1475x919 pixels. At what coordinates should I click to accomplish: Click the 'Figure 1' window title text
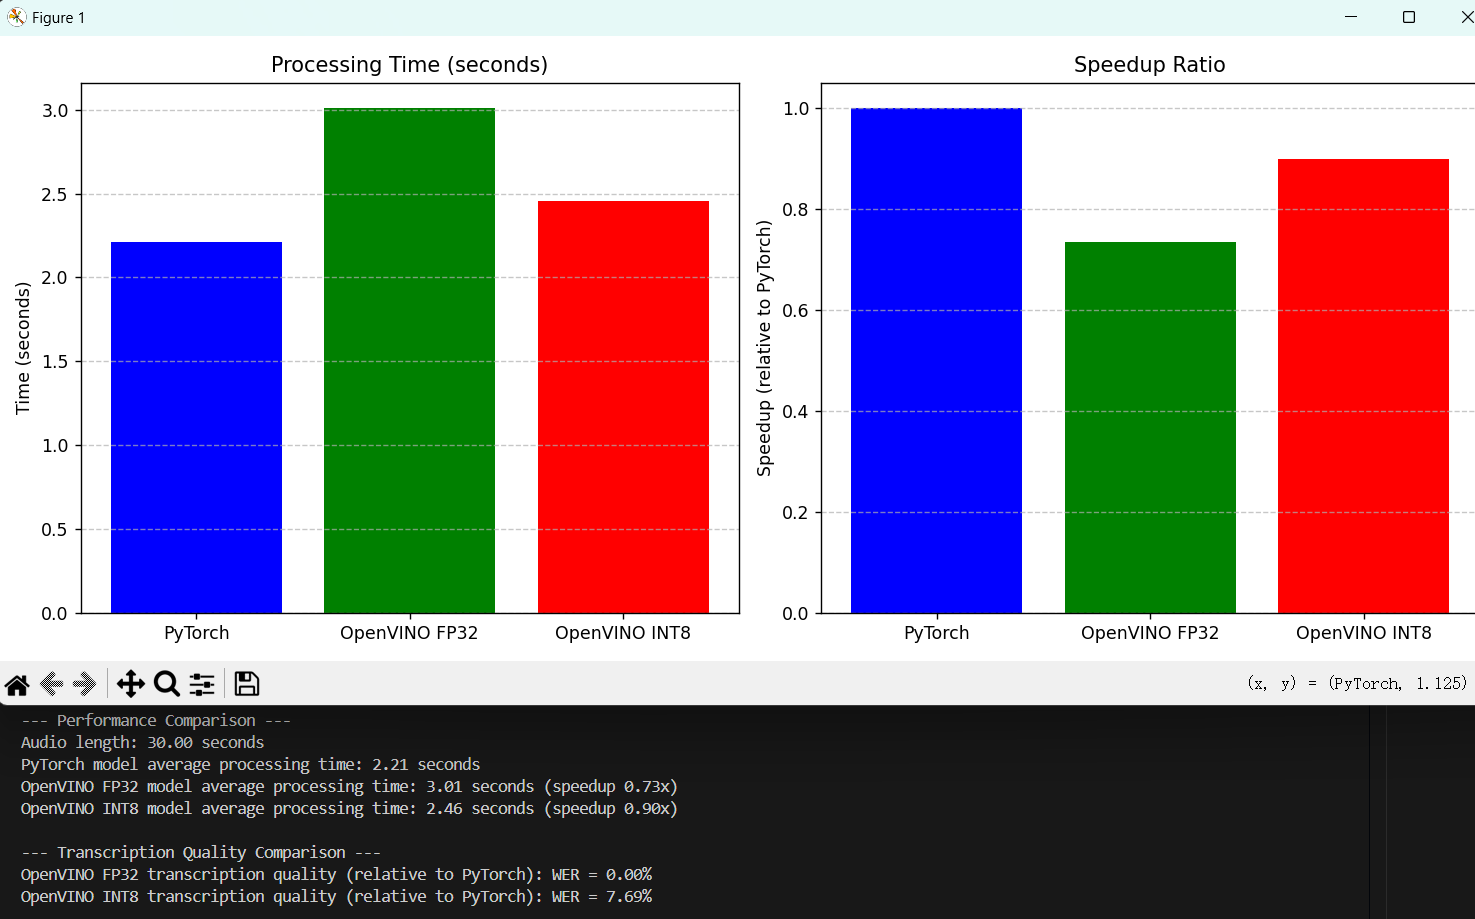tap(59, 18)
